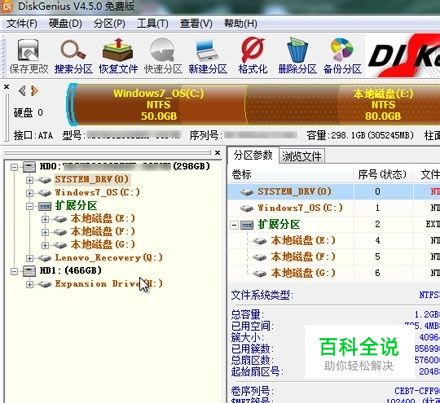This screenshot has height=403, width=440.
Task: Collapse the HD1 (466GB) disk node
Action: coord(14,271)
